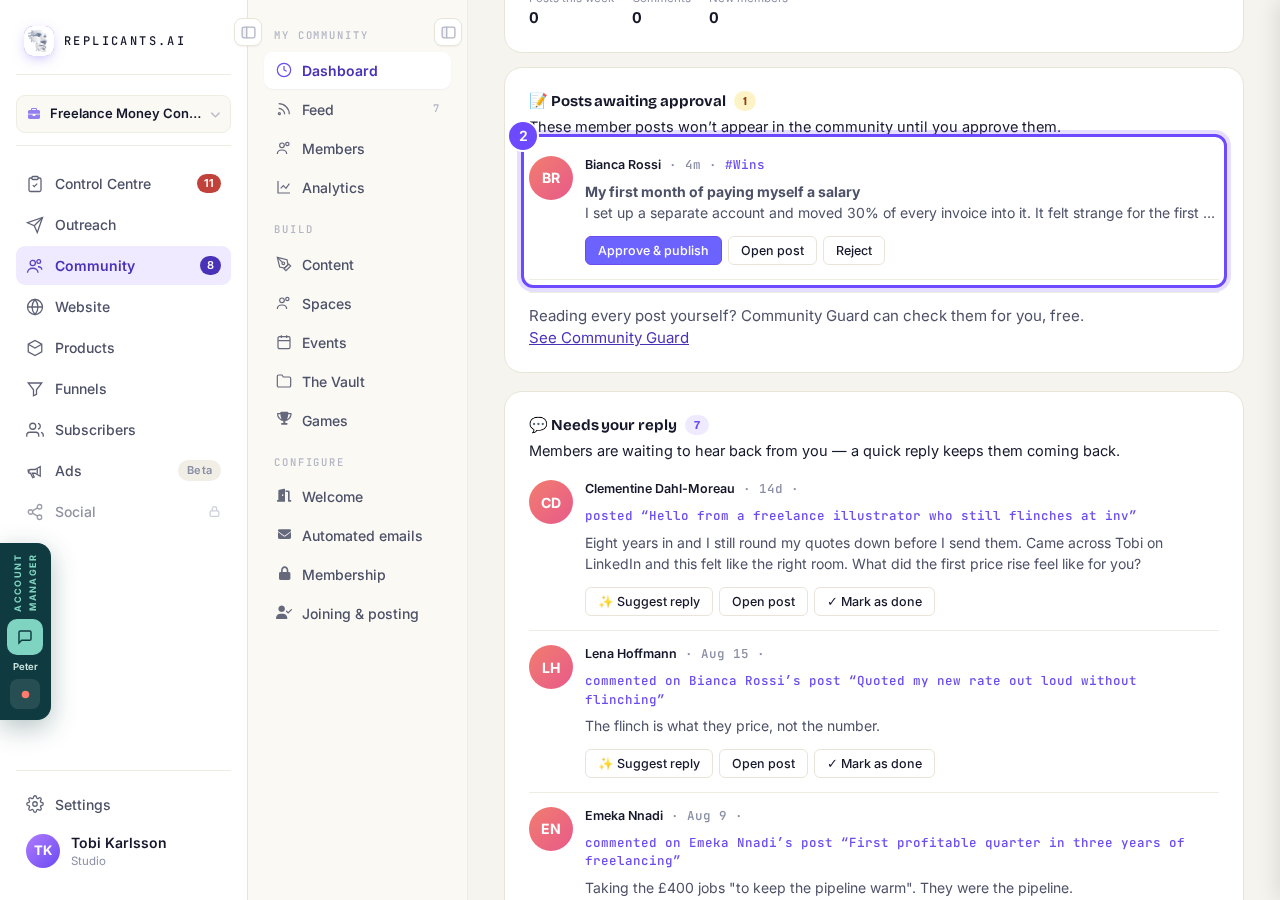
Task: Collapse the My Community sidebar icon
Action: (448, 32)
